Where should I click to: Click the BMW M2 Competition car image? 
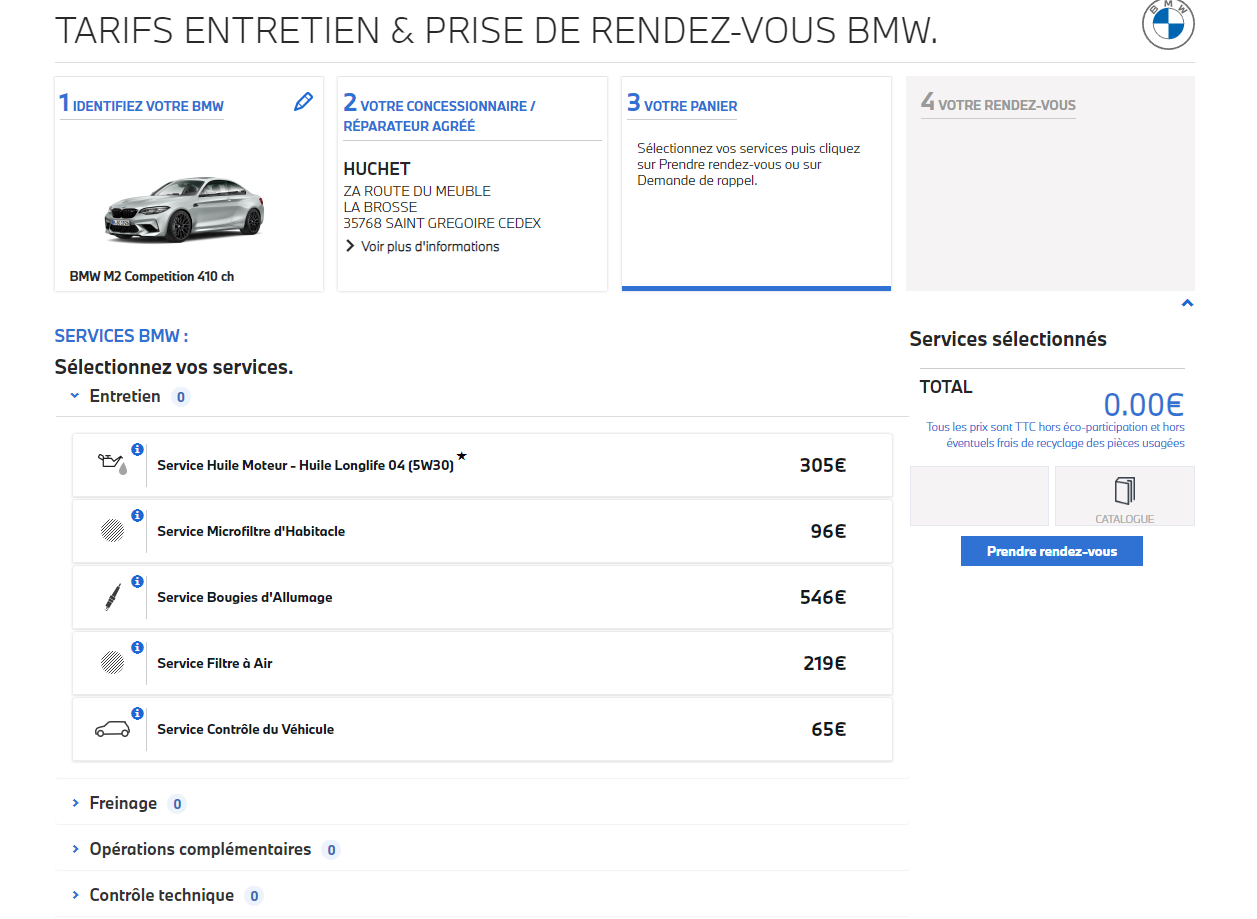pyautogui.click(x=185, y=209)
